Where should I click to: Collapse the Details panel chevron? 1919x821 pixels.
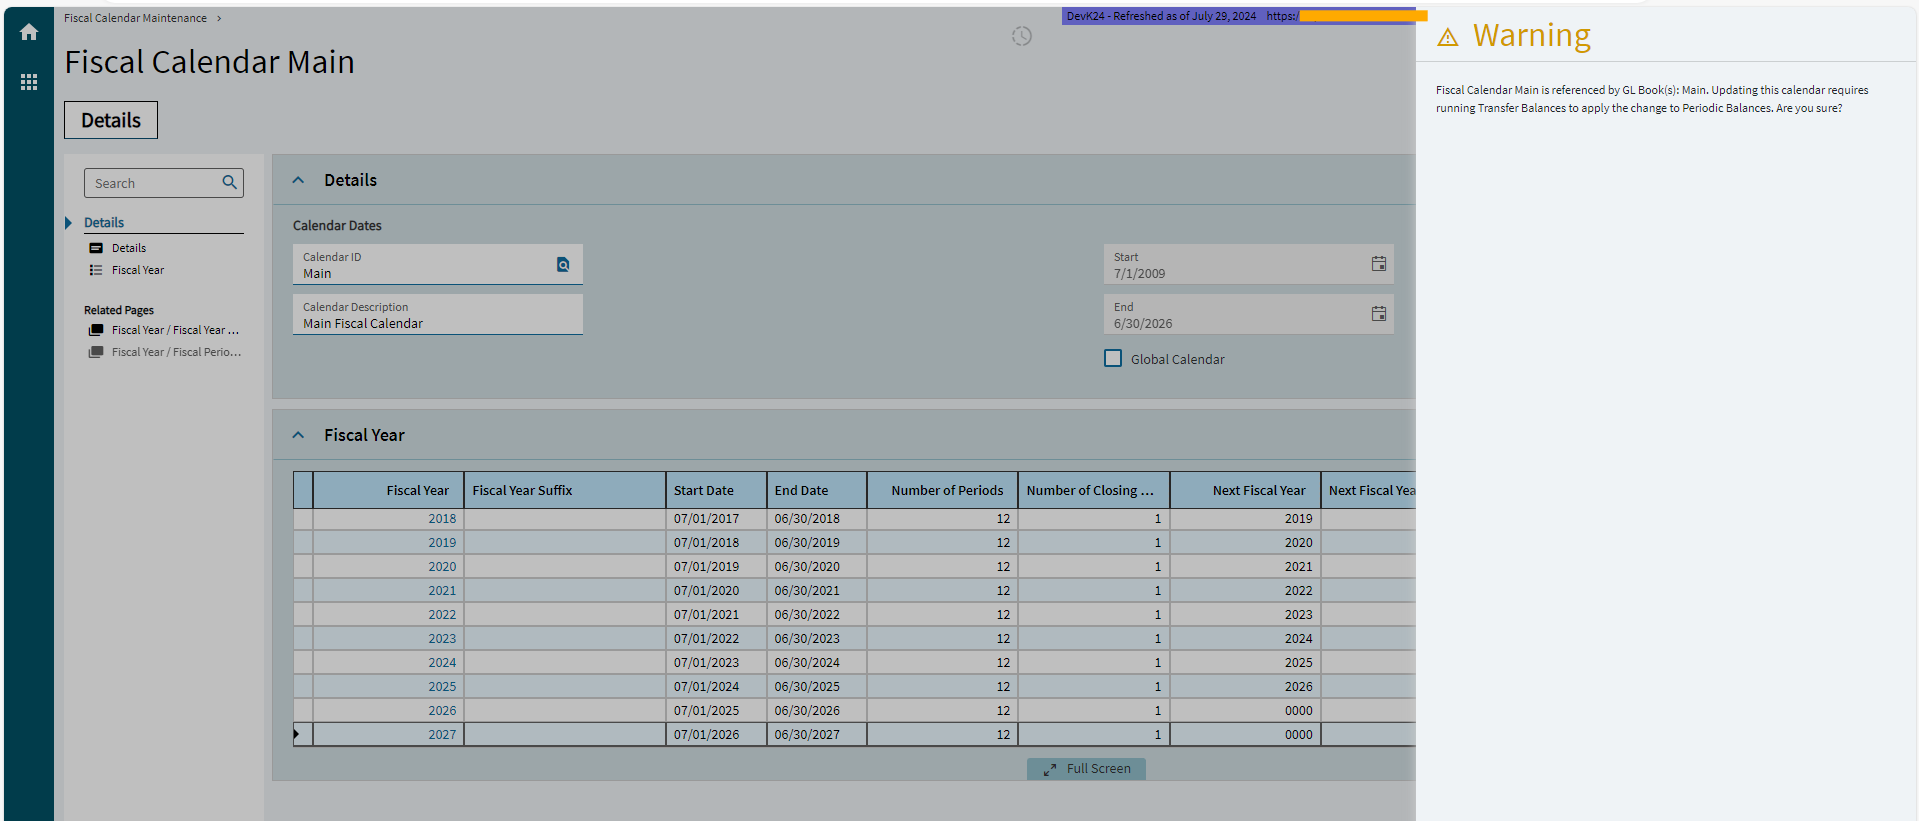(x=298, y=180)
